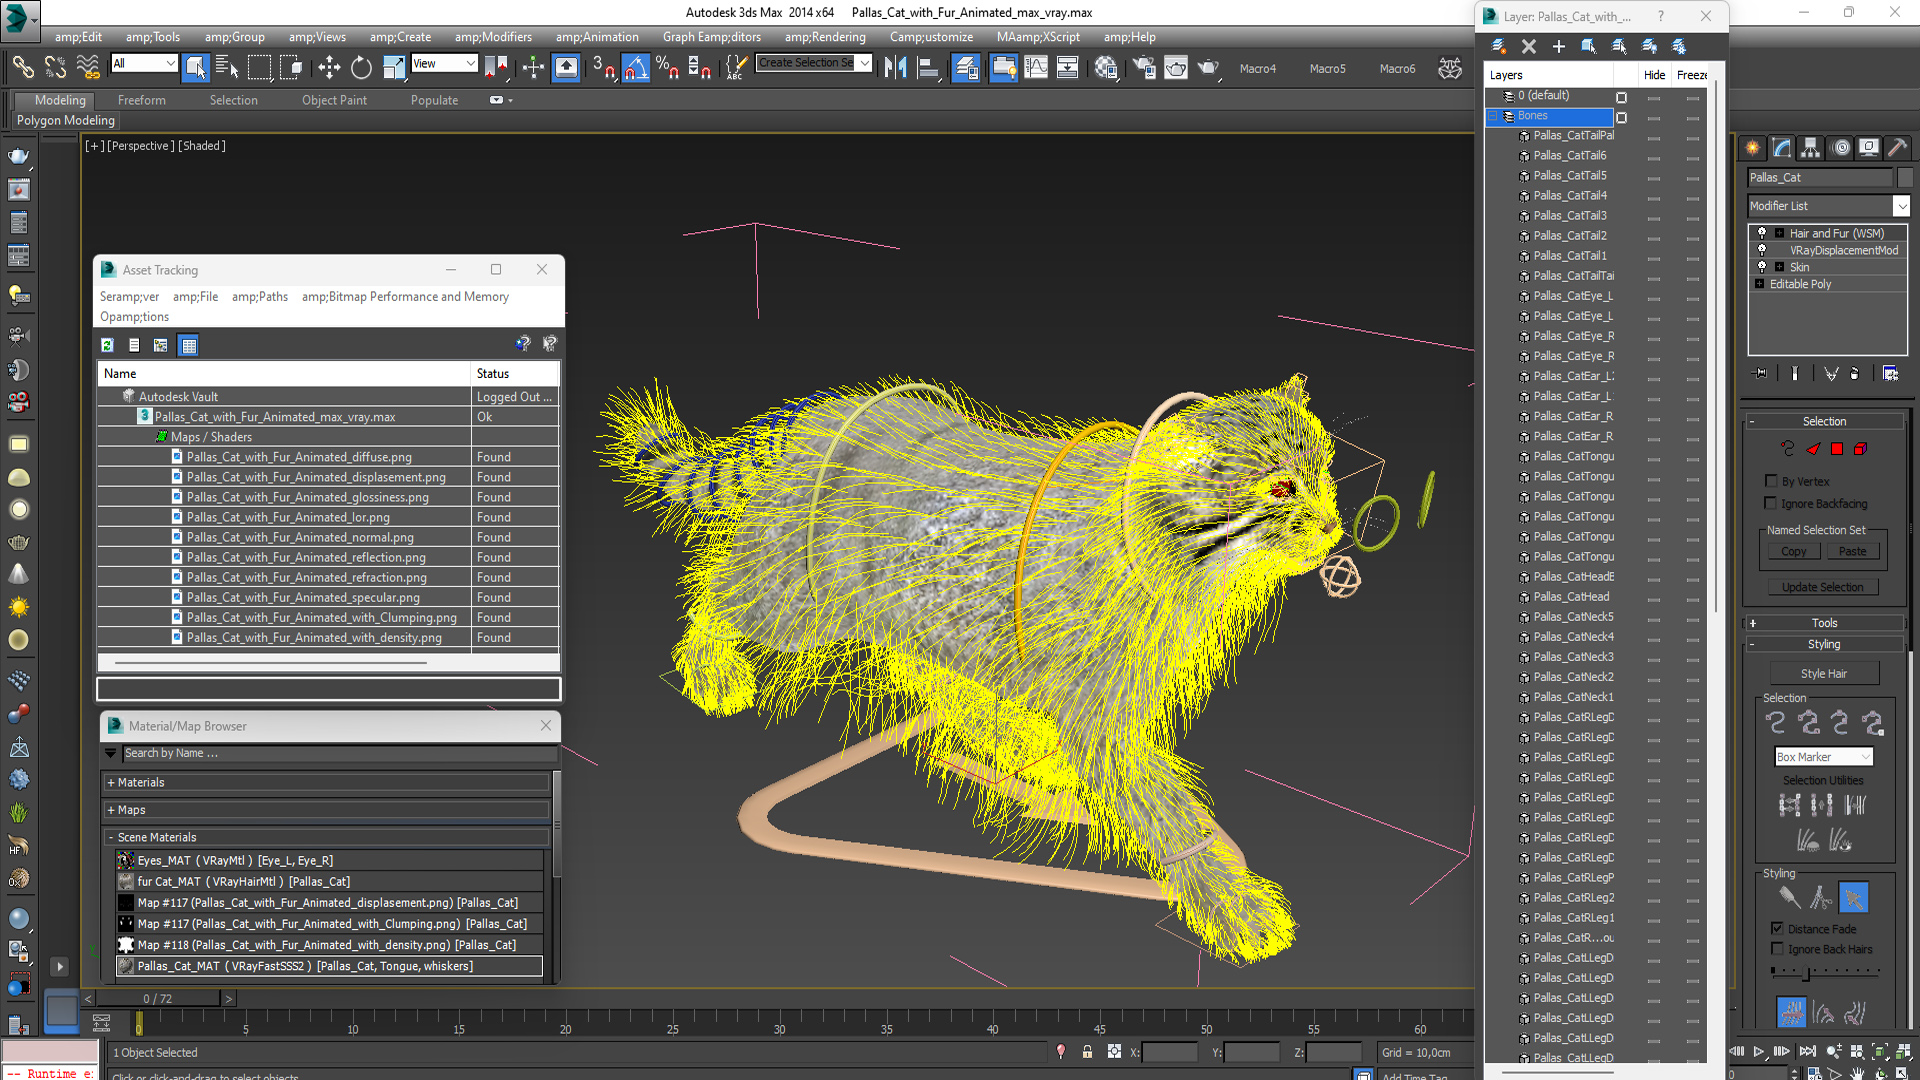This screenshot has width=1920, height=1080.
Task: Open the Render Setup teapot icon
Action: 1143,68
